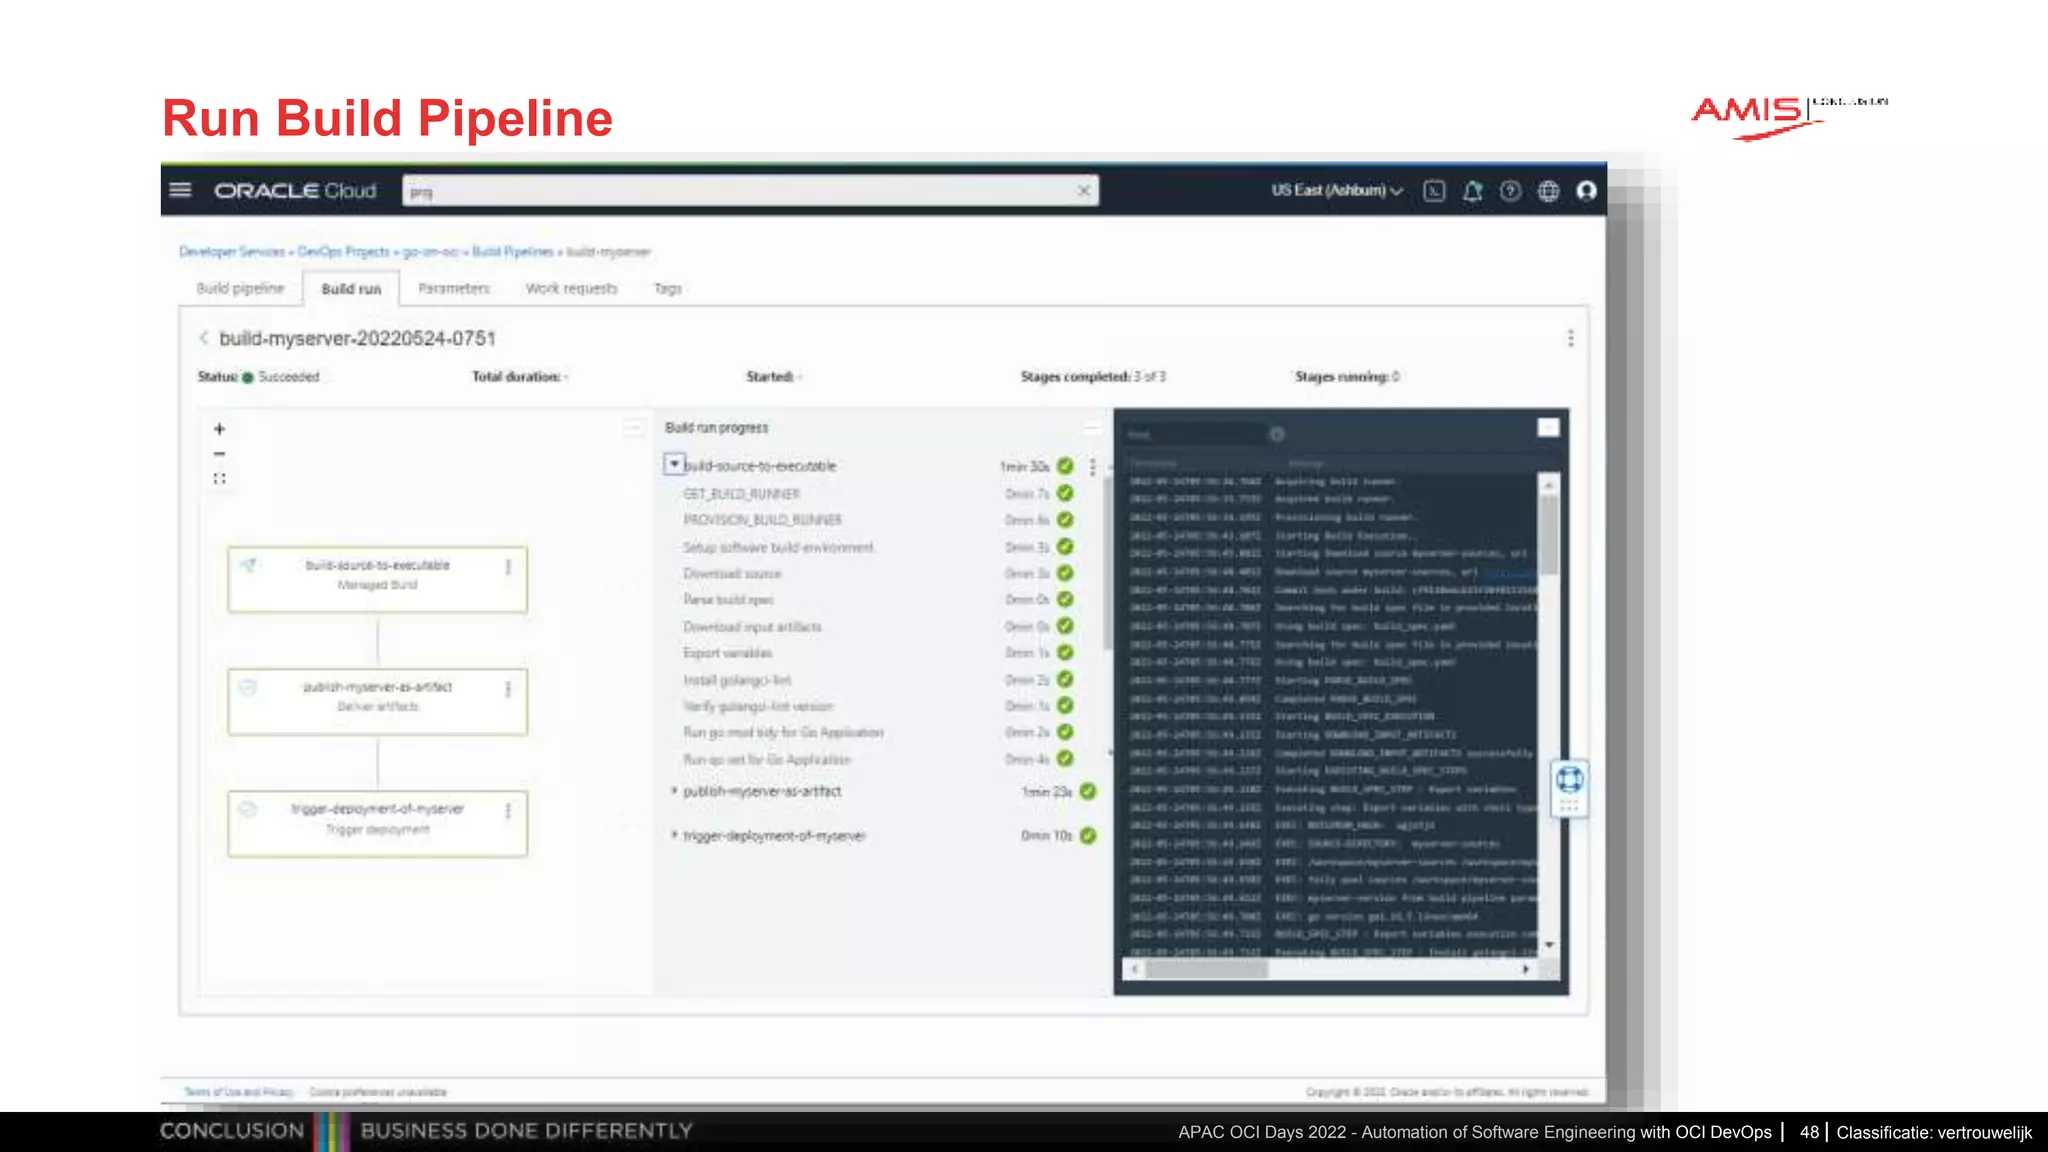Click the Setup software build environment step
The image size is (2048, 1152).
click(778, 547)
